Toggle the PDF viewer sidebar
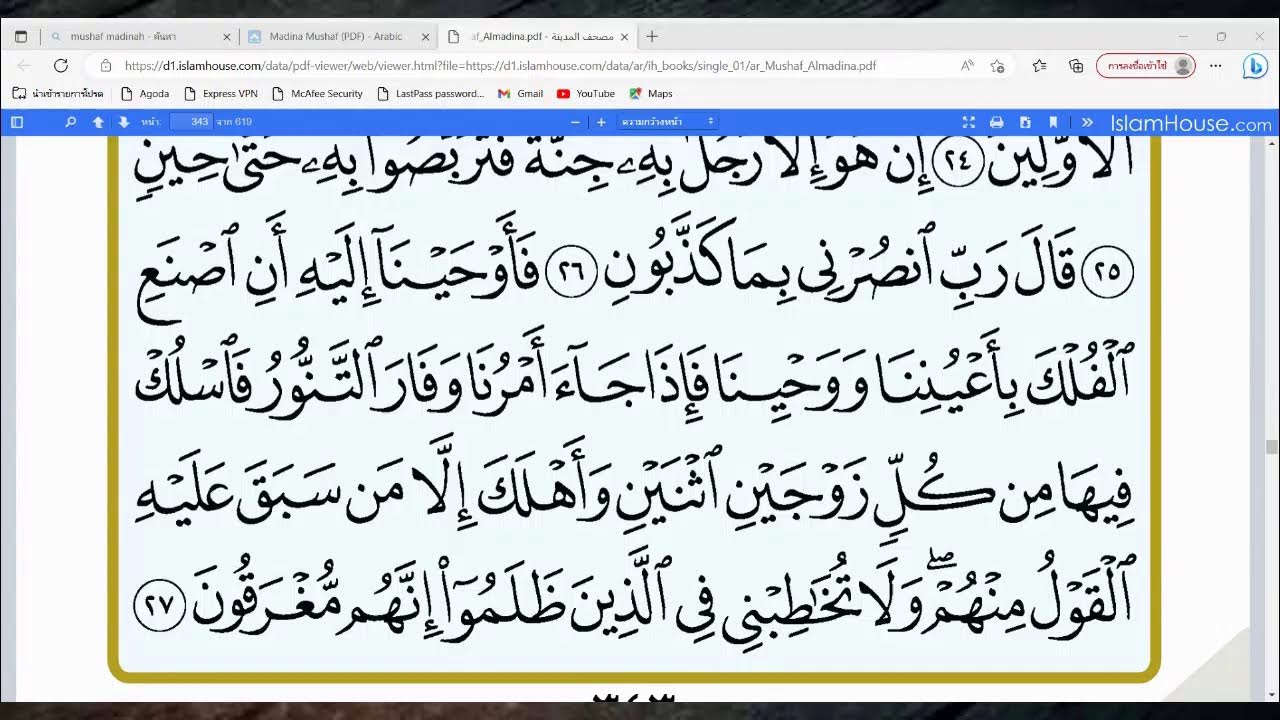Screen dimensions: 1280x720 pos(17,122)
